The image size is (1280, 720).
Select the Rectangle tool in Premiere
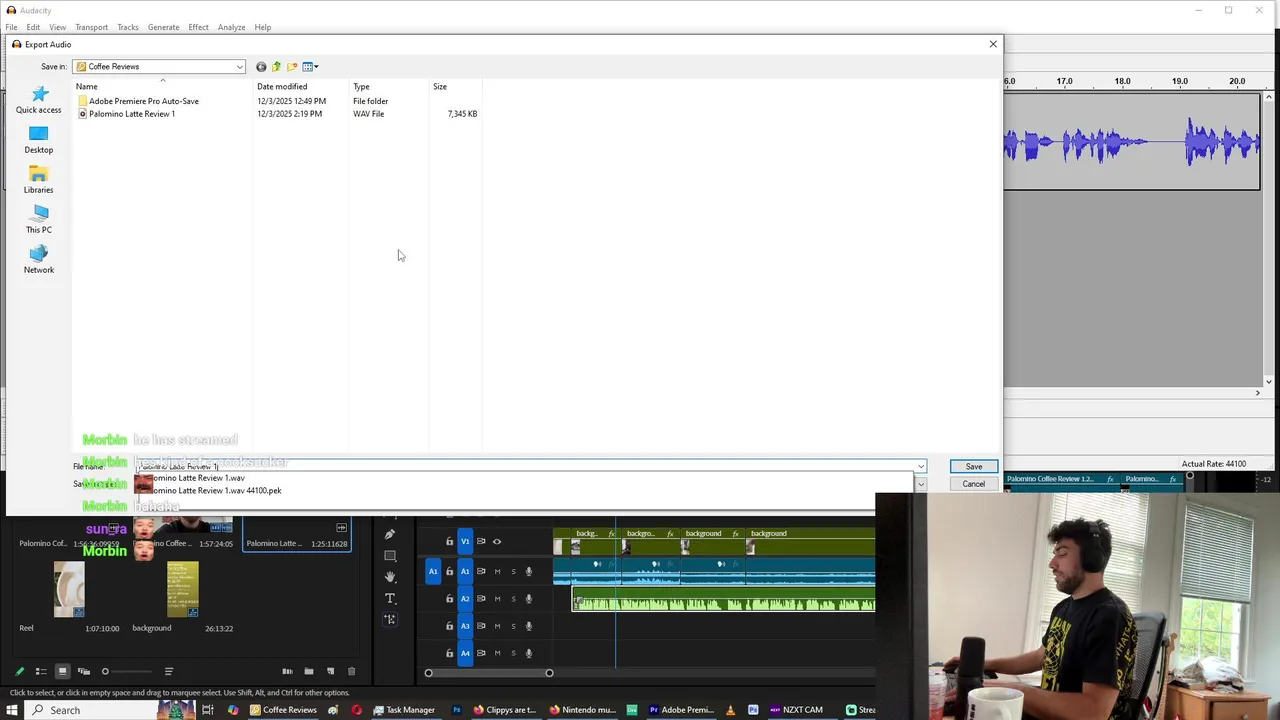pos(390,556)
